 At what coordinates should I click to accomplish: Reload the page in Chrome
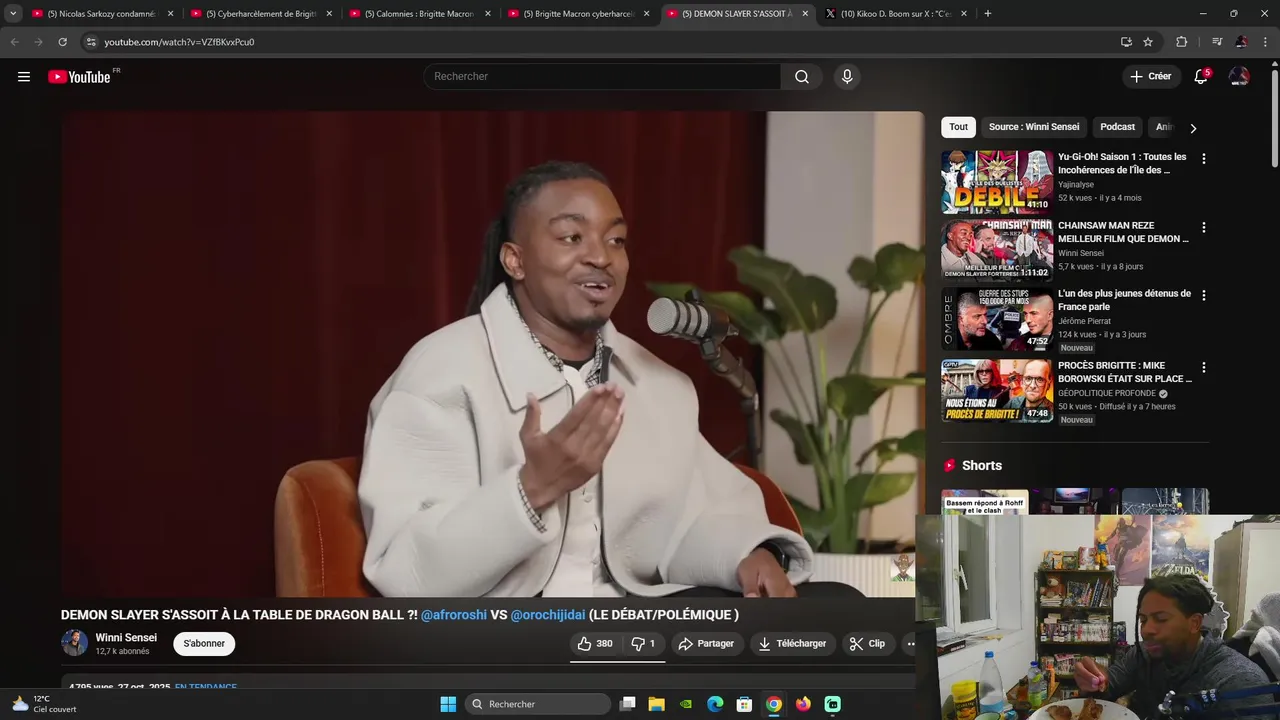coord(62,42)
